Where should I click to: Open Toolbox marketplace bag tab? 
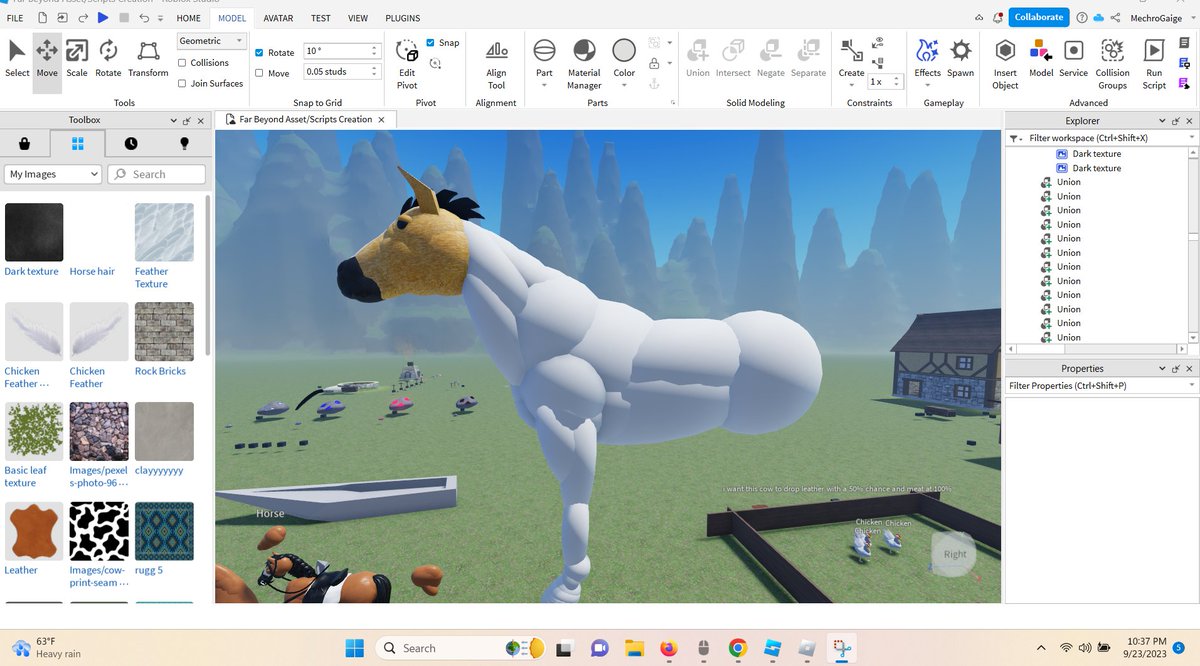(25, 143)
